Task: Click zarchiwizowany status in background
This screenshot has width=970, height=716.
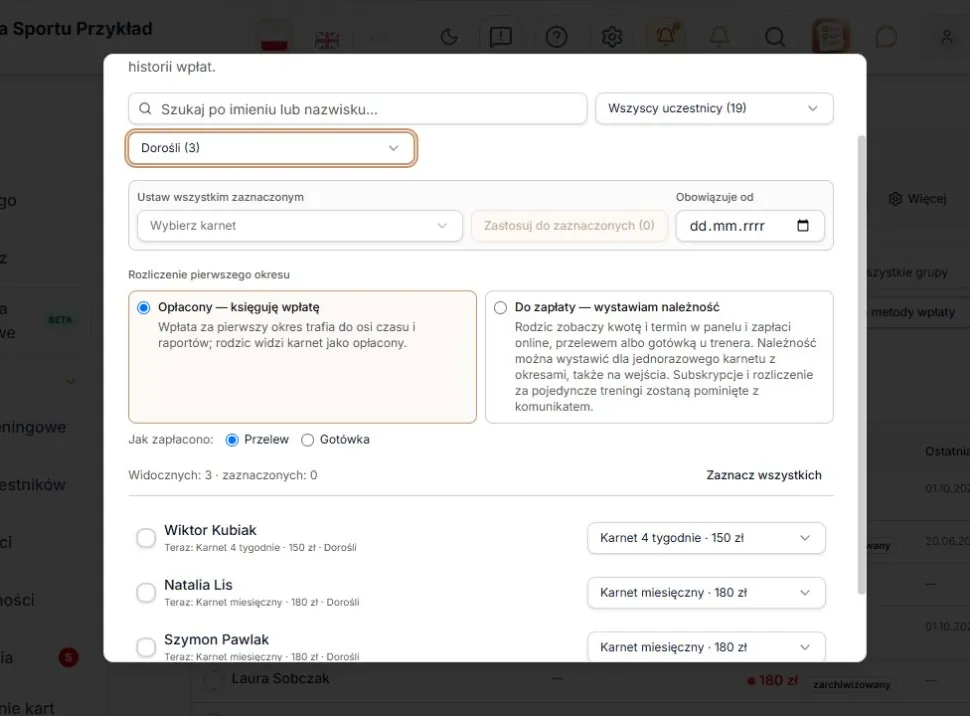Action: [852, 684]
